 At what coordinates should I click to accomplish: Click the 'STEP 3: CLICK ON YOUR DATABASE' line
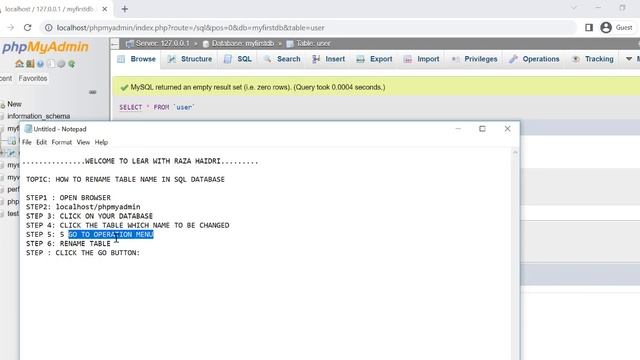coord(89,216)
